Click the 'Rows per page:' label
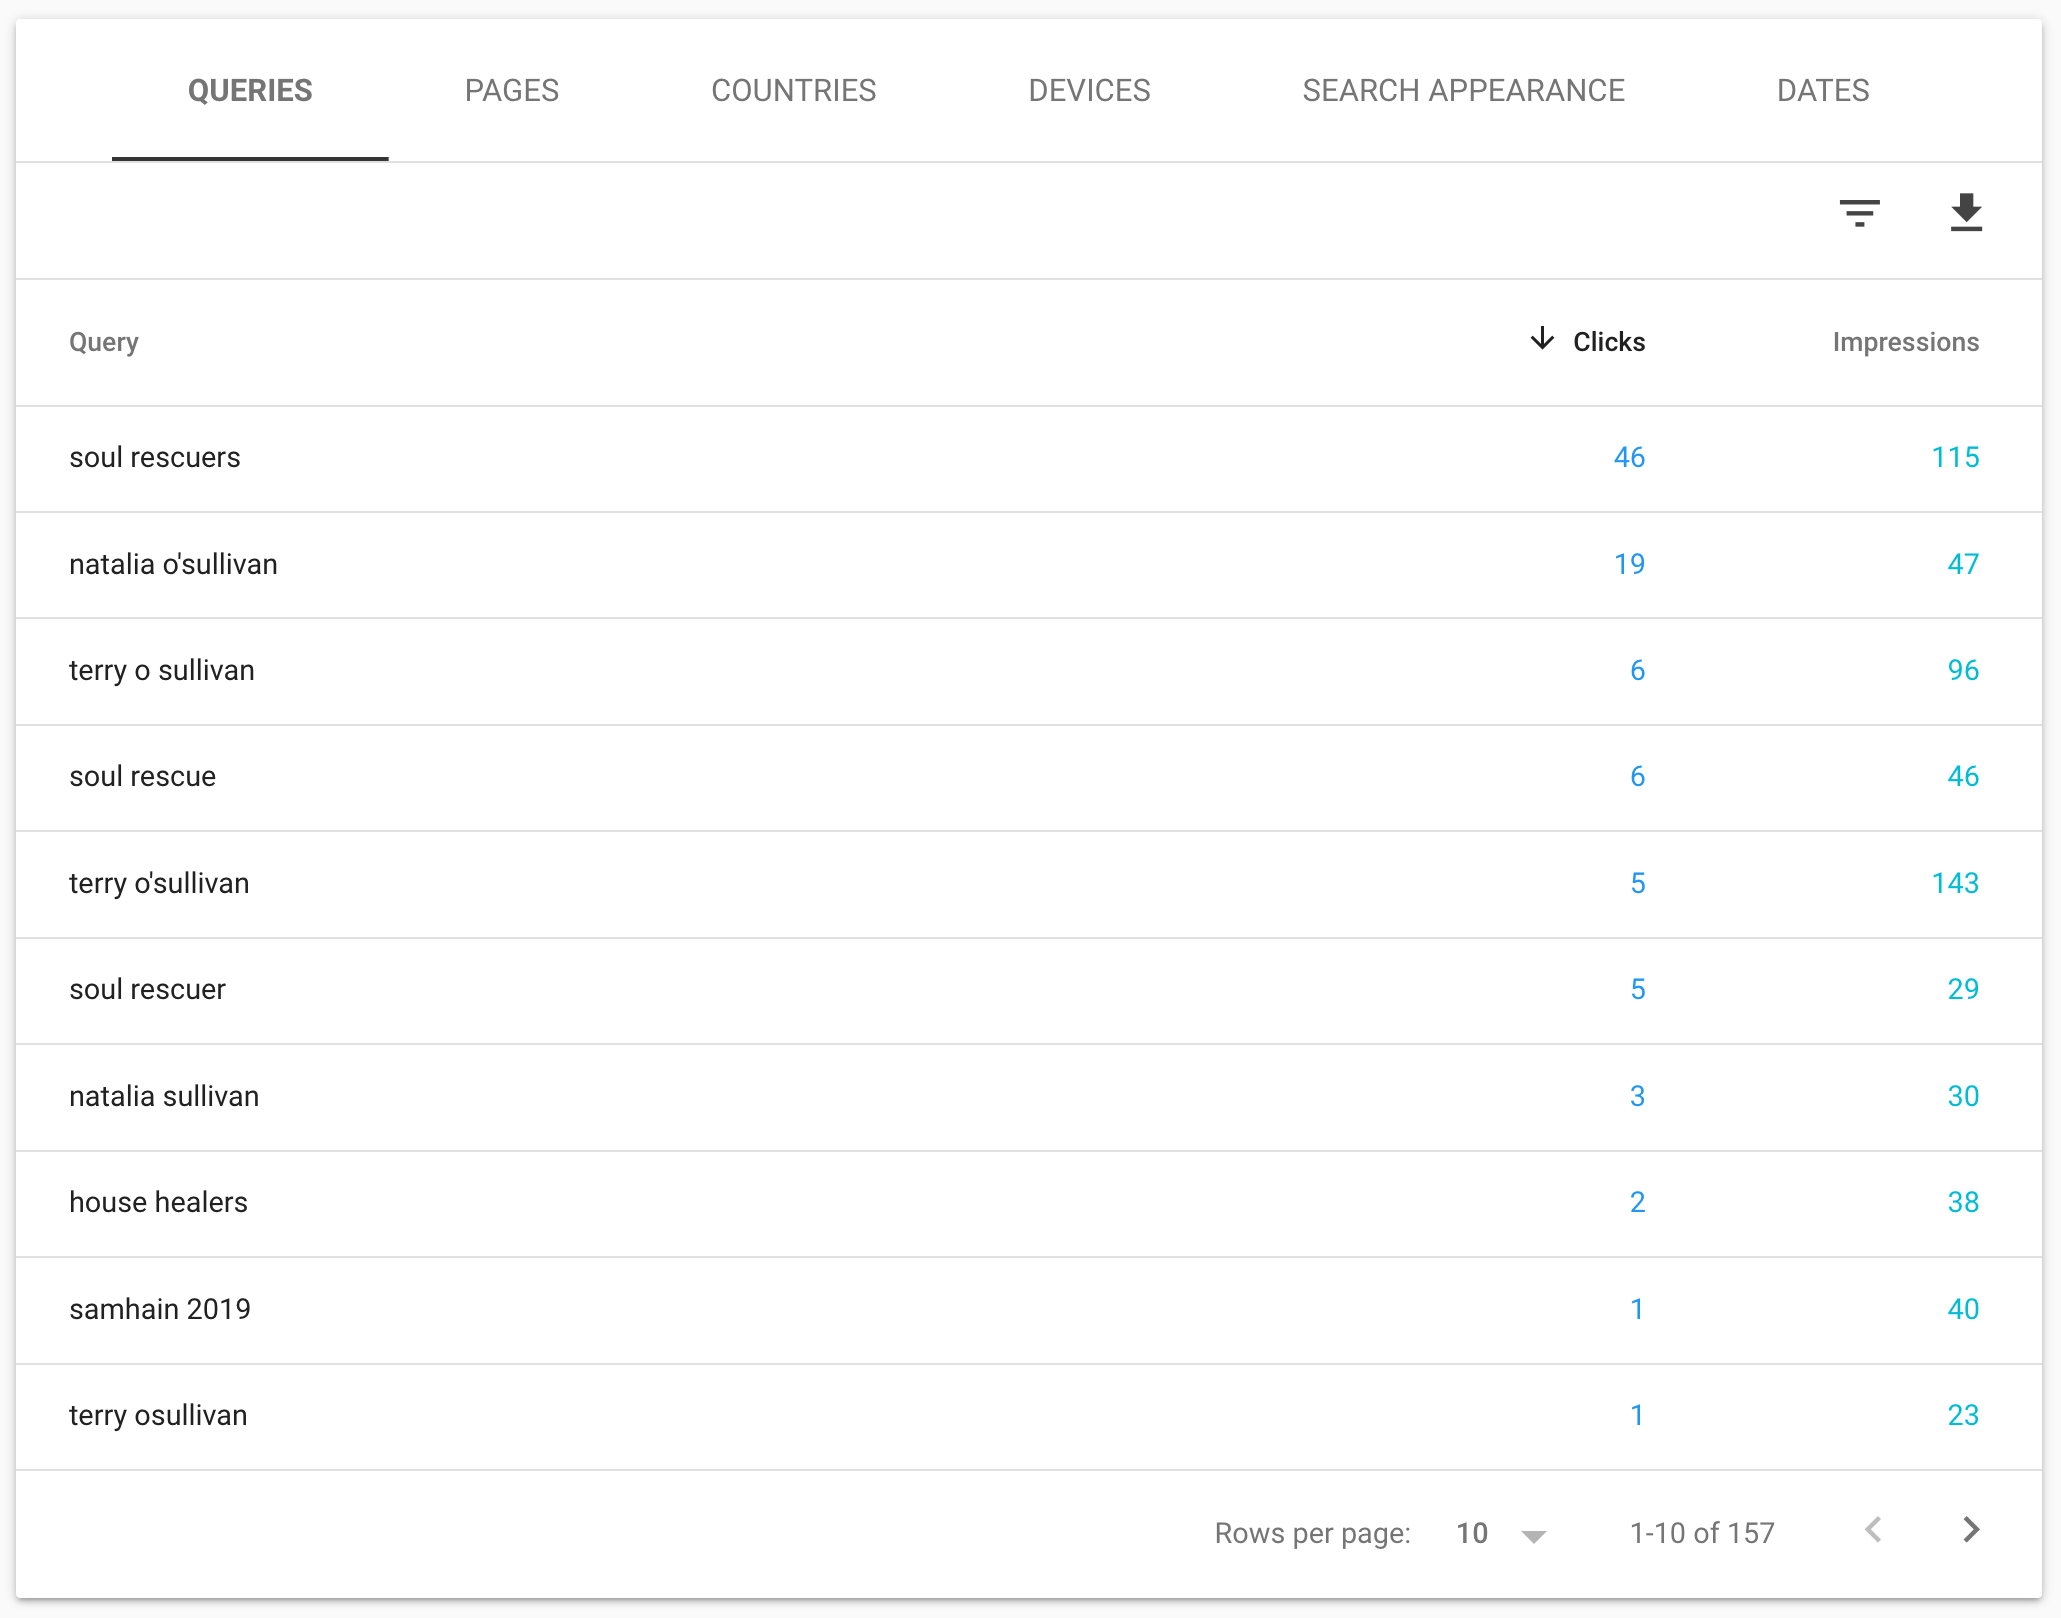 pos(1312,1533)
